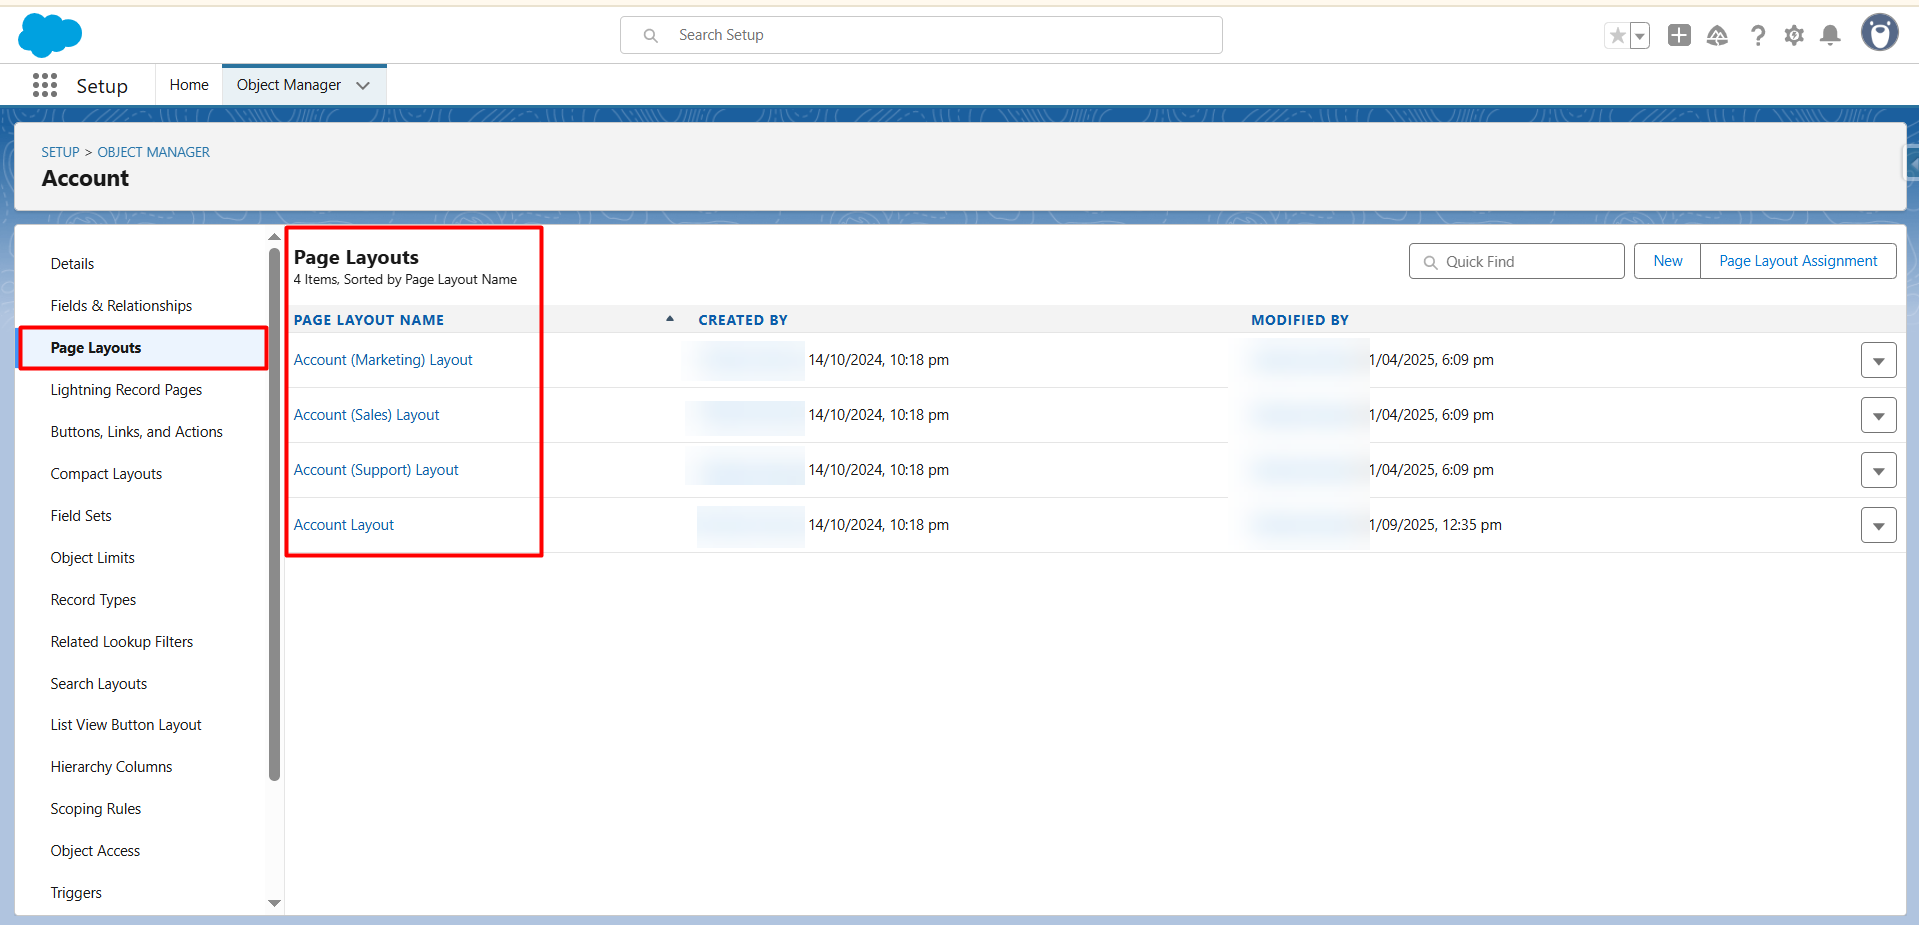The height and width of the screenshot is (925, 1919).
Task: Click the sidebar scroll-up arrow
Action: point(274,237)
